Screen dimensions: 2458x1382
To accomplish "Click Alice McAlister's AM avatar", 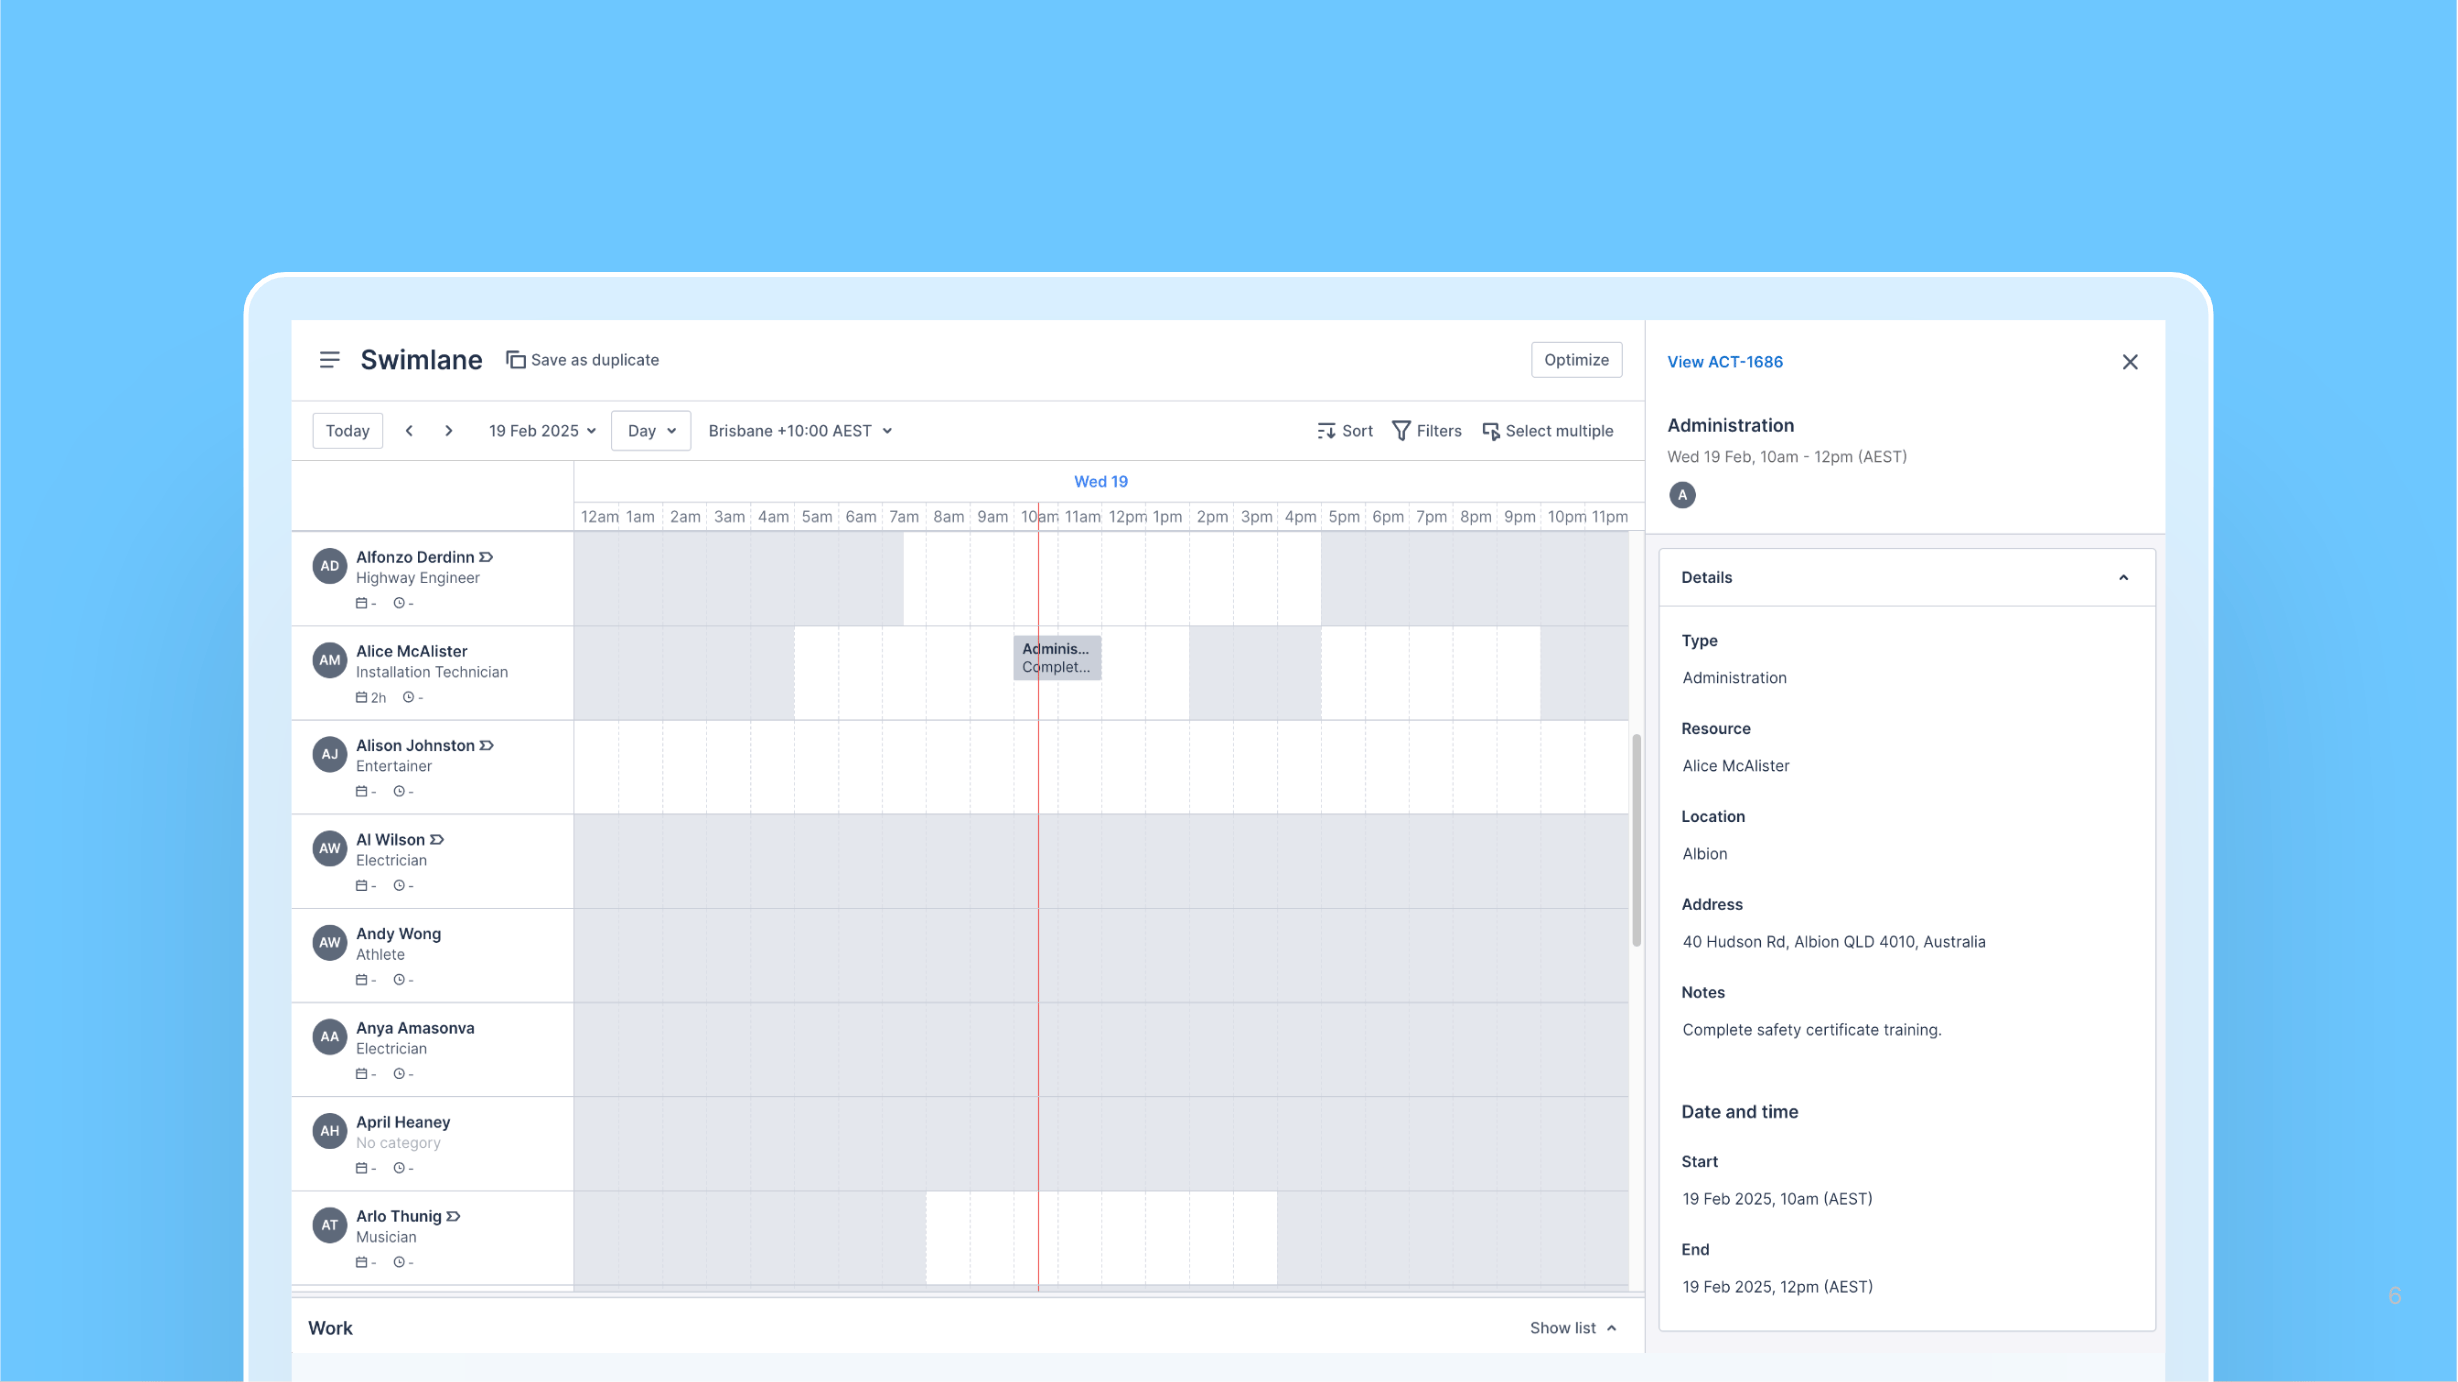I will point(329,660).
